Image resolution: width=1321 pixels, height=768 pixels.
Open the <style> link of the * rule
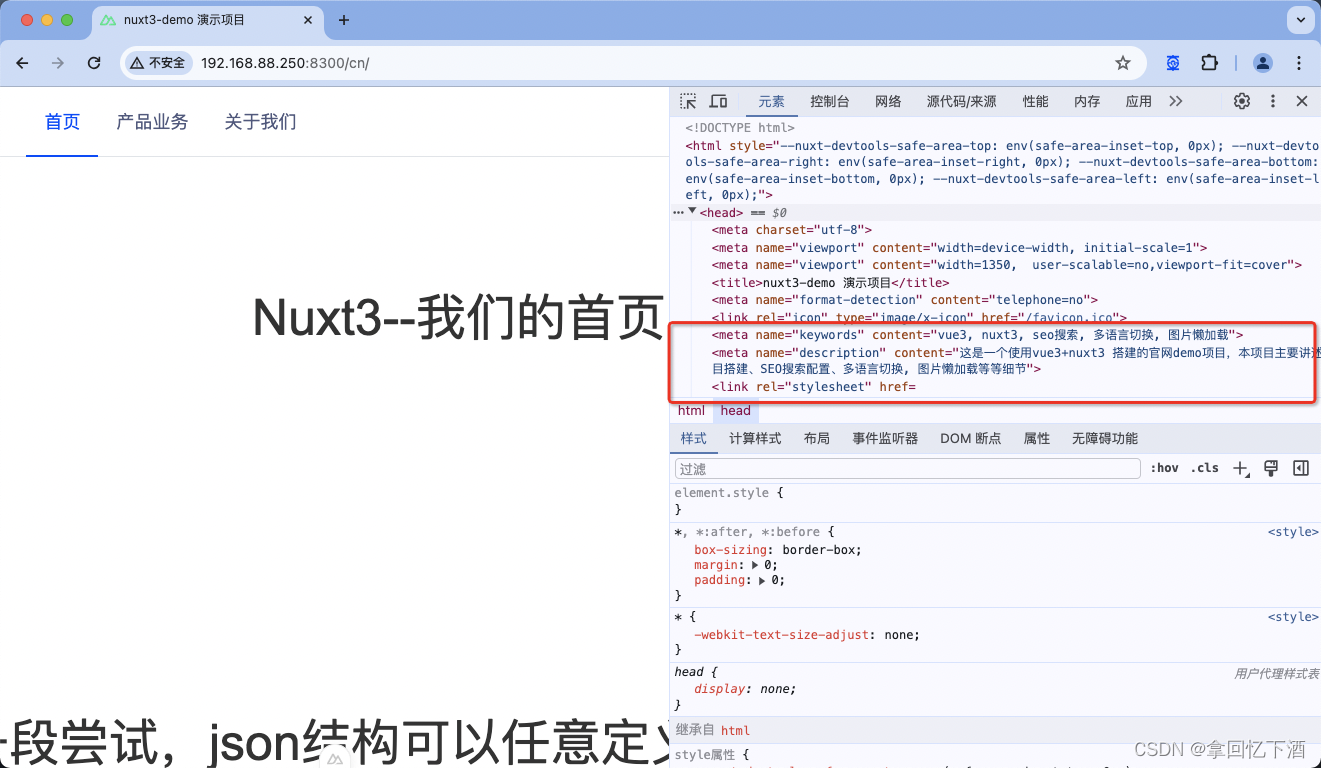(1293, 617)
